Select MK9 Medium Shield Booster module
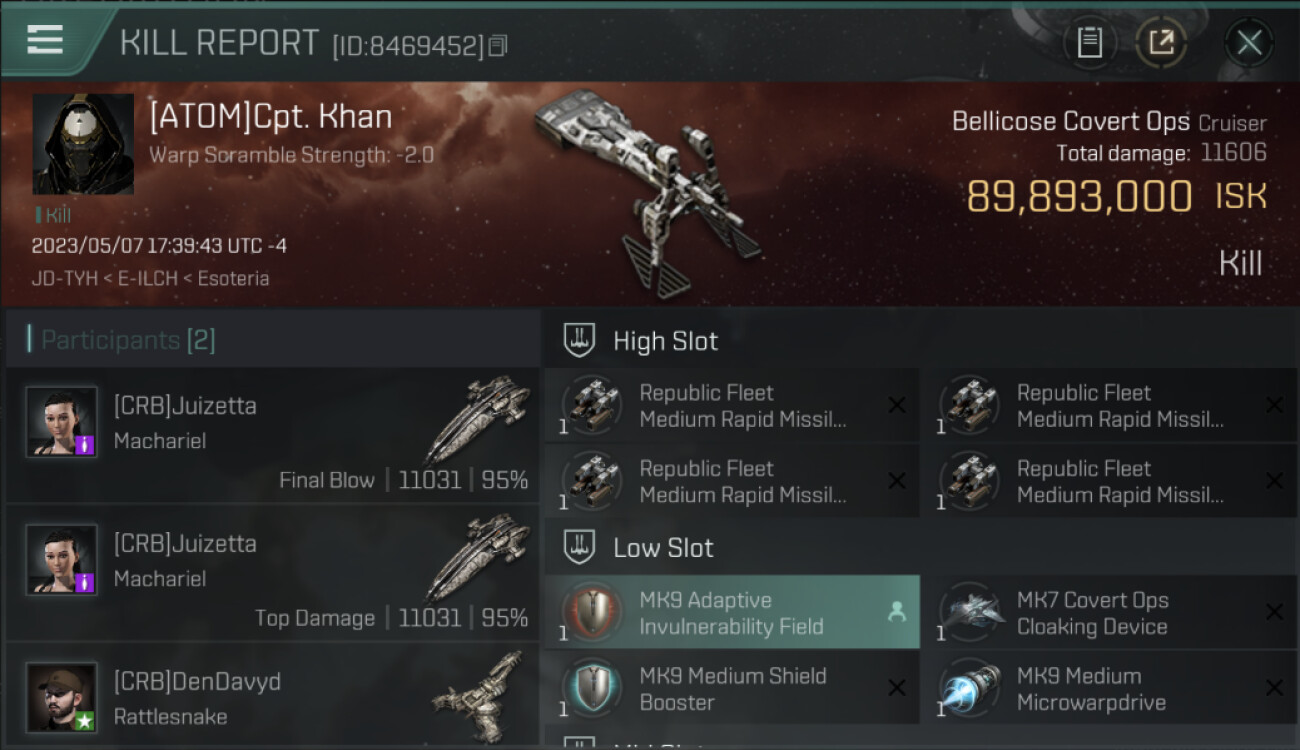The height and width of the screenshot is (750, 1300). click(732, 688)
